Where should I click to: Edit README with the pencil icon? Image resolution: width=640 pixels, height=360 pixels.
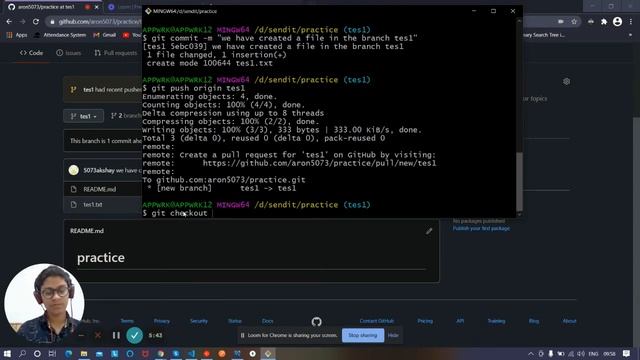click(429, 231)
